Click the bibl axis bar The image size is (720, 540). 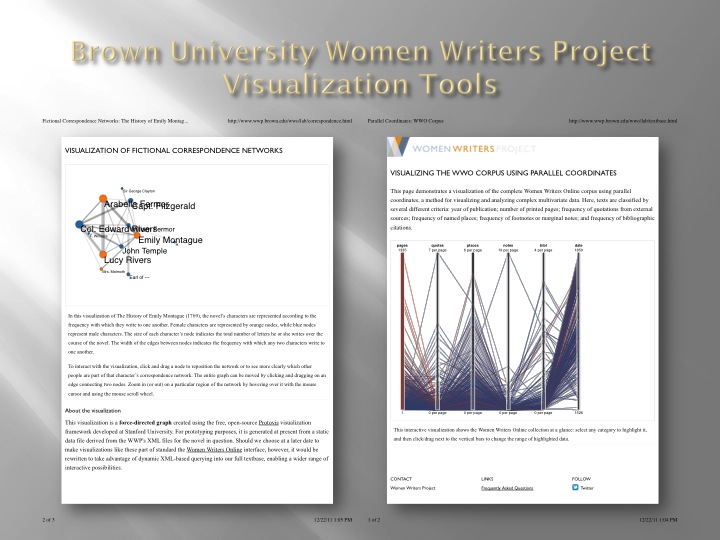click(543, 330)
